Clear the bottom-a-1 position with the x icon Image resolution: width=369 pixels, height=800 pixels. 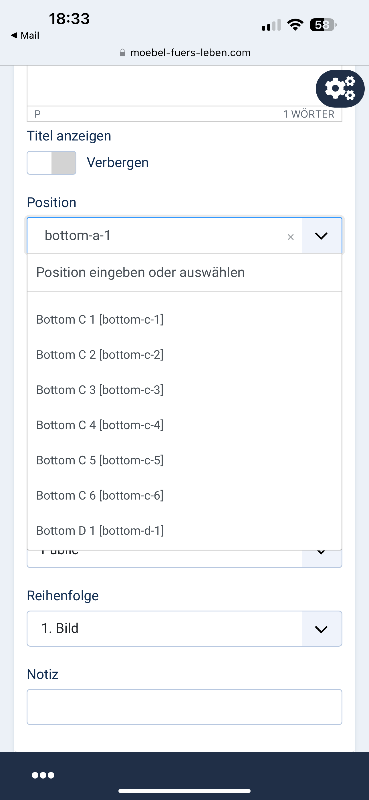290,237
